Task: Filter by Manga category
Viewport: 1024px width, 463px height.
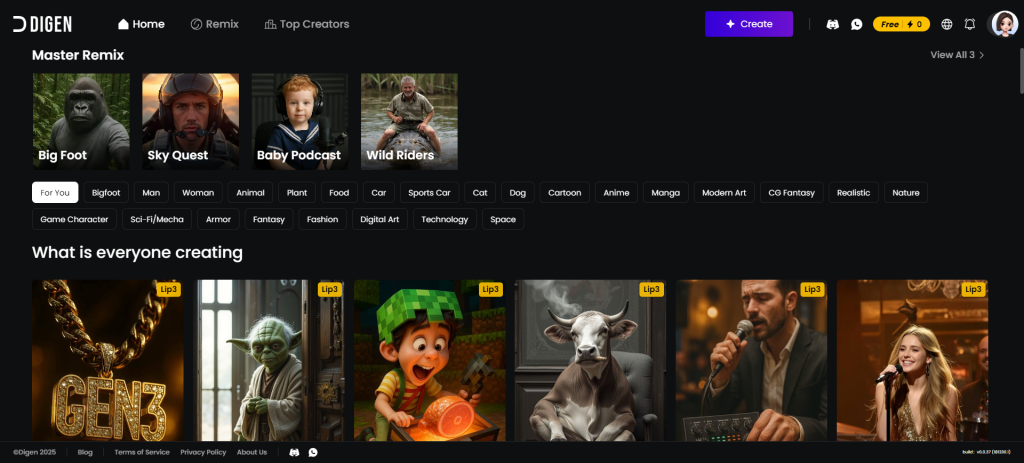Action: pyautogui.click(x=665, y=193)
